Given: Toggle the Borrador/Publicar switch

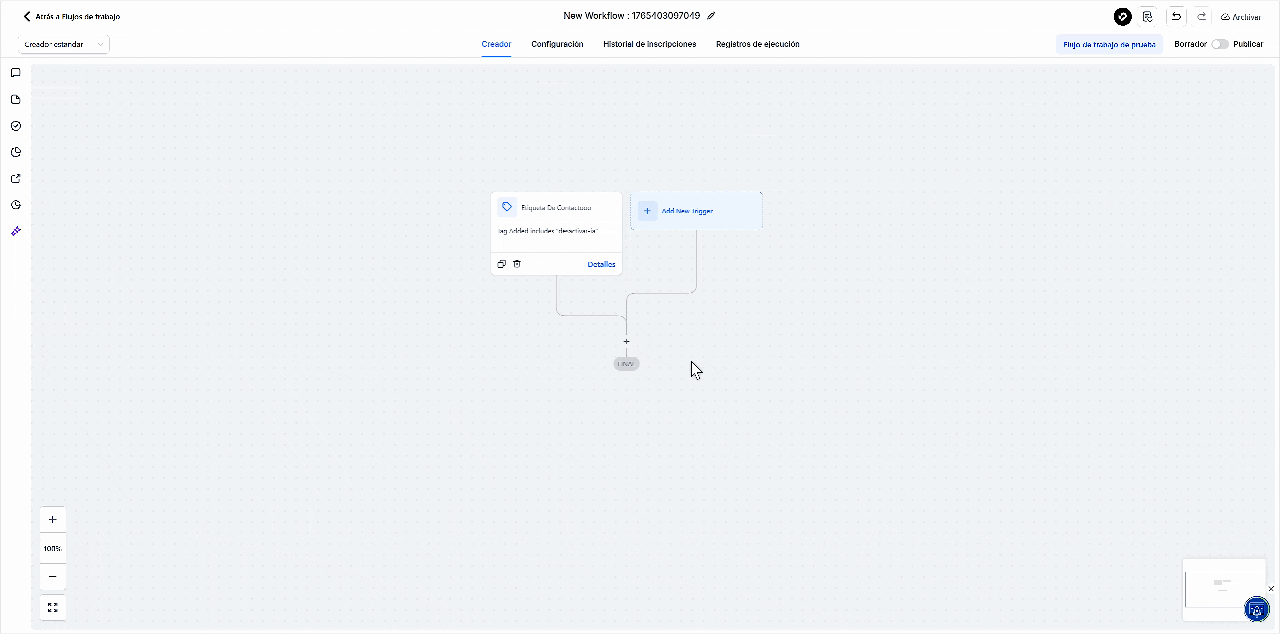Looking at the screenshot, I should tap(1219, 44).
